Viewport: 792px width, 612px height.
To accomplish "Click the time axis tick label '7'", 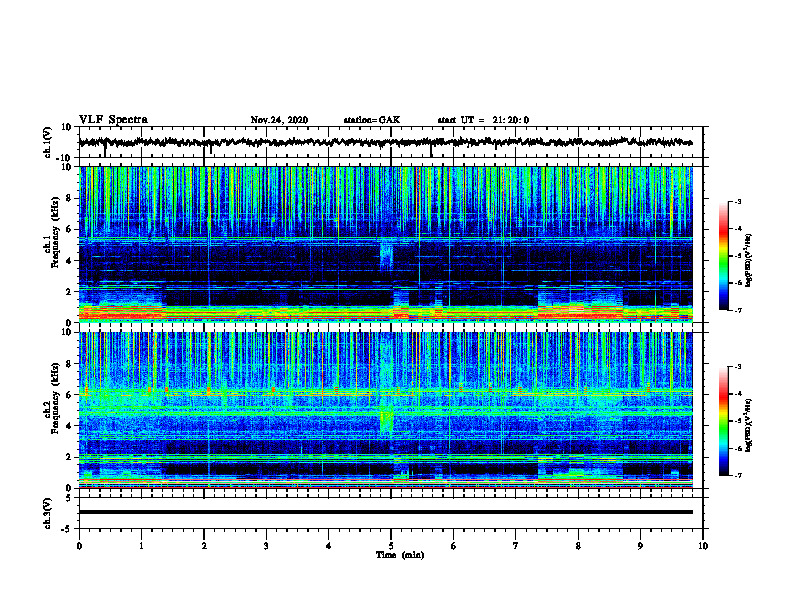I will pos(516,546).
